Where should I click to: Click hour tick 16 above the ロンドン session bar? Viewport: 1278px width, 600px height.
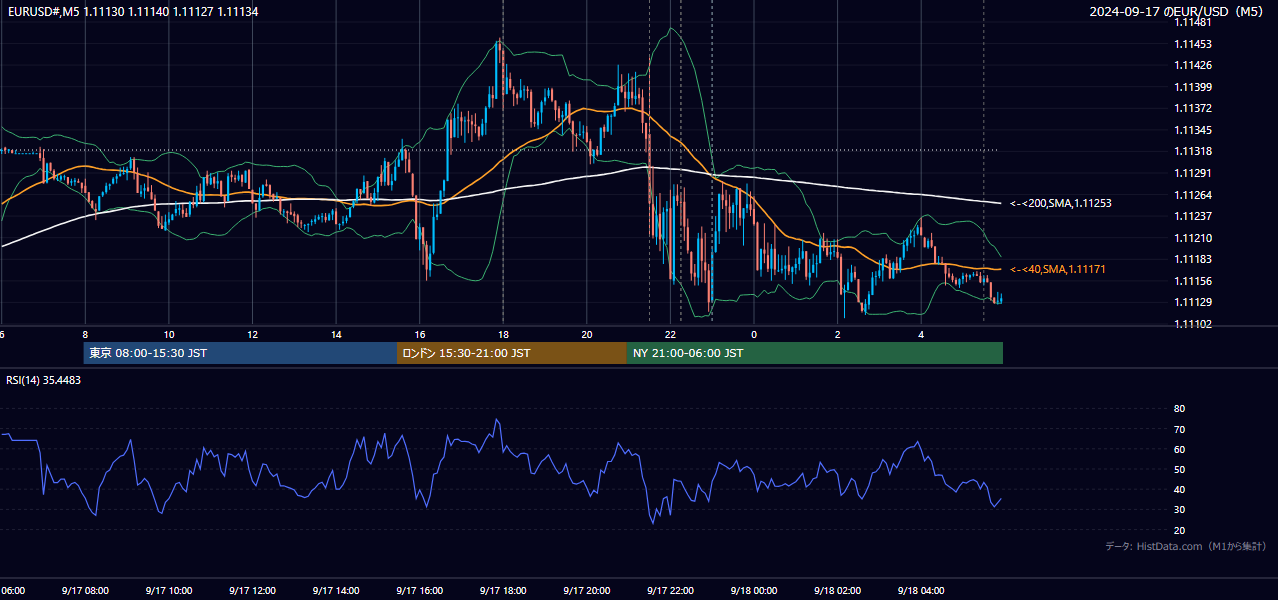[x=420, y=334]
